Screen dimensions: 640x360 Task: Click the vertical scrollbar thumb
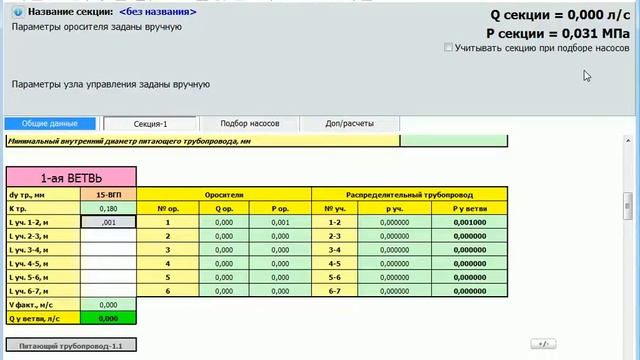click(x=628, y=206)
